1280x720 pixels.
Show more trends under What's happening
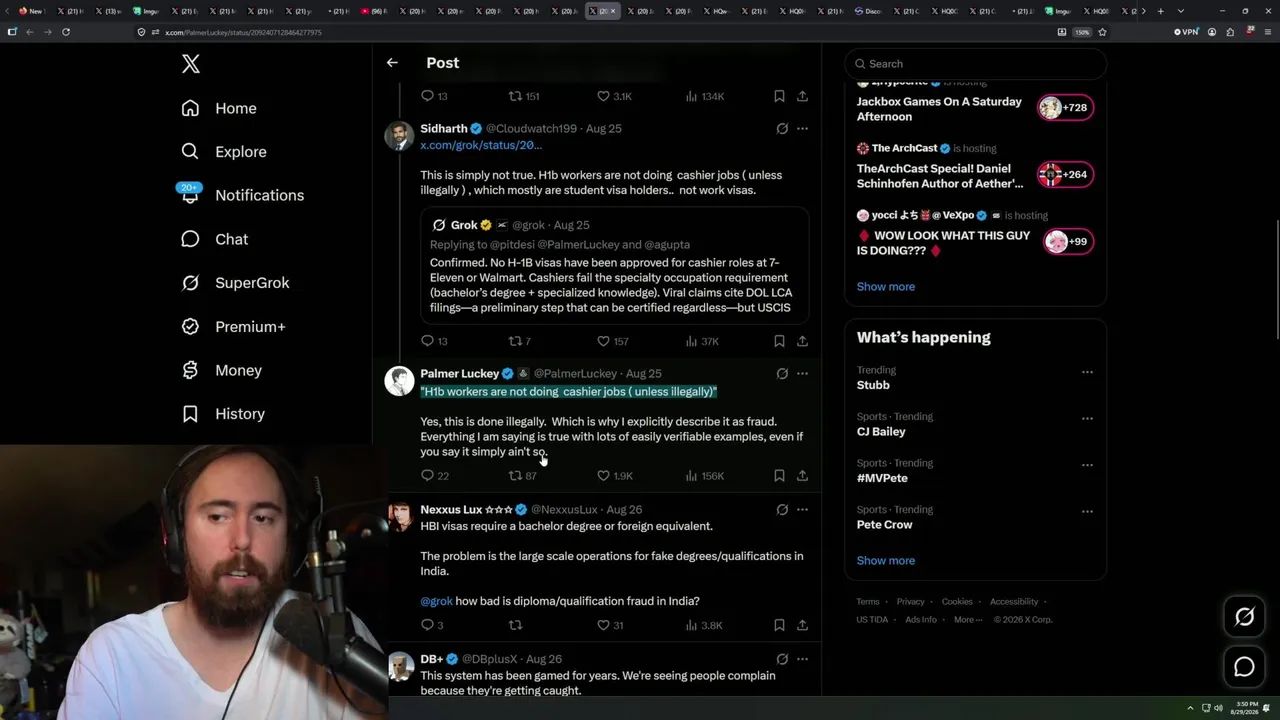pyautogui.click(x=886, y=561)
